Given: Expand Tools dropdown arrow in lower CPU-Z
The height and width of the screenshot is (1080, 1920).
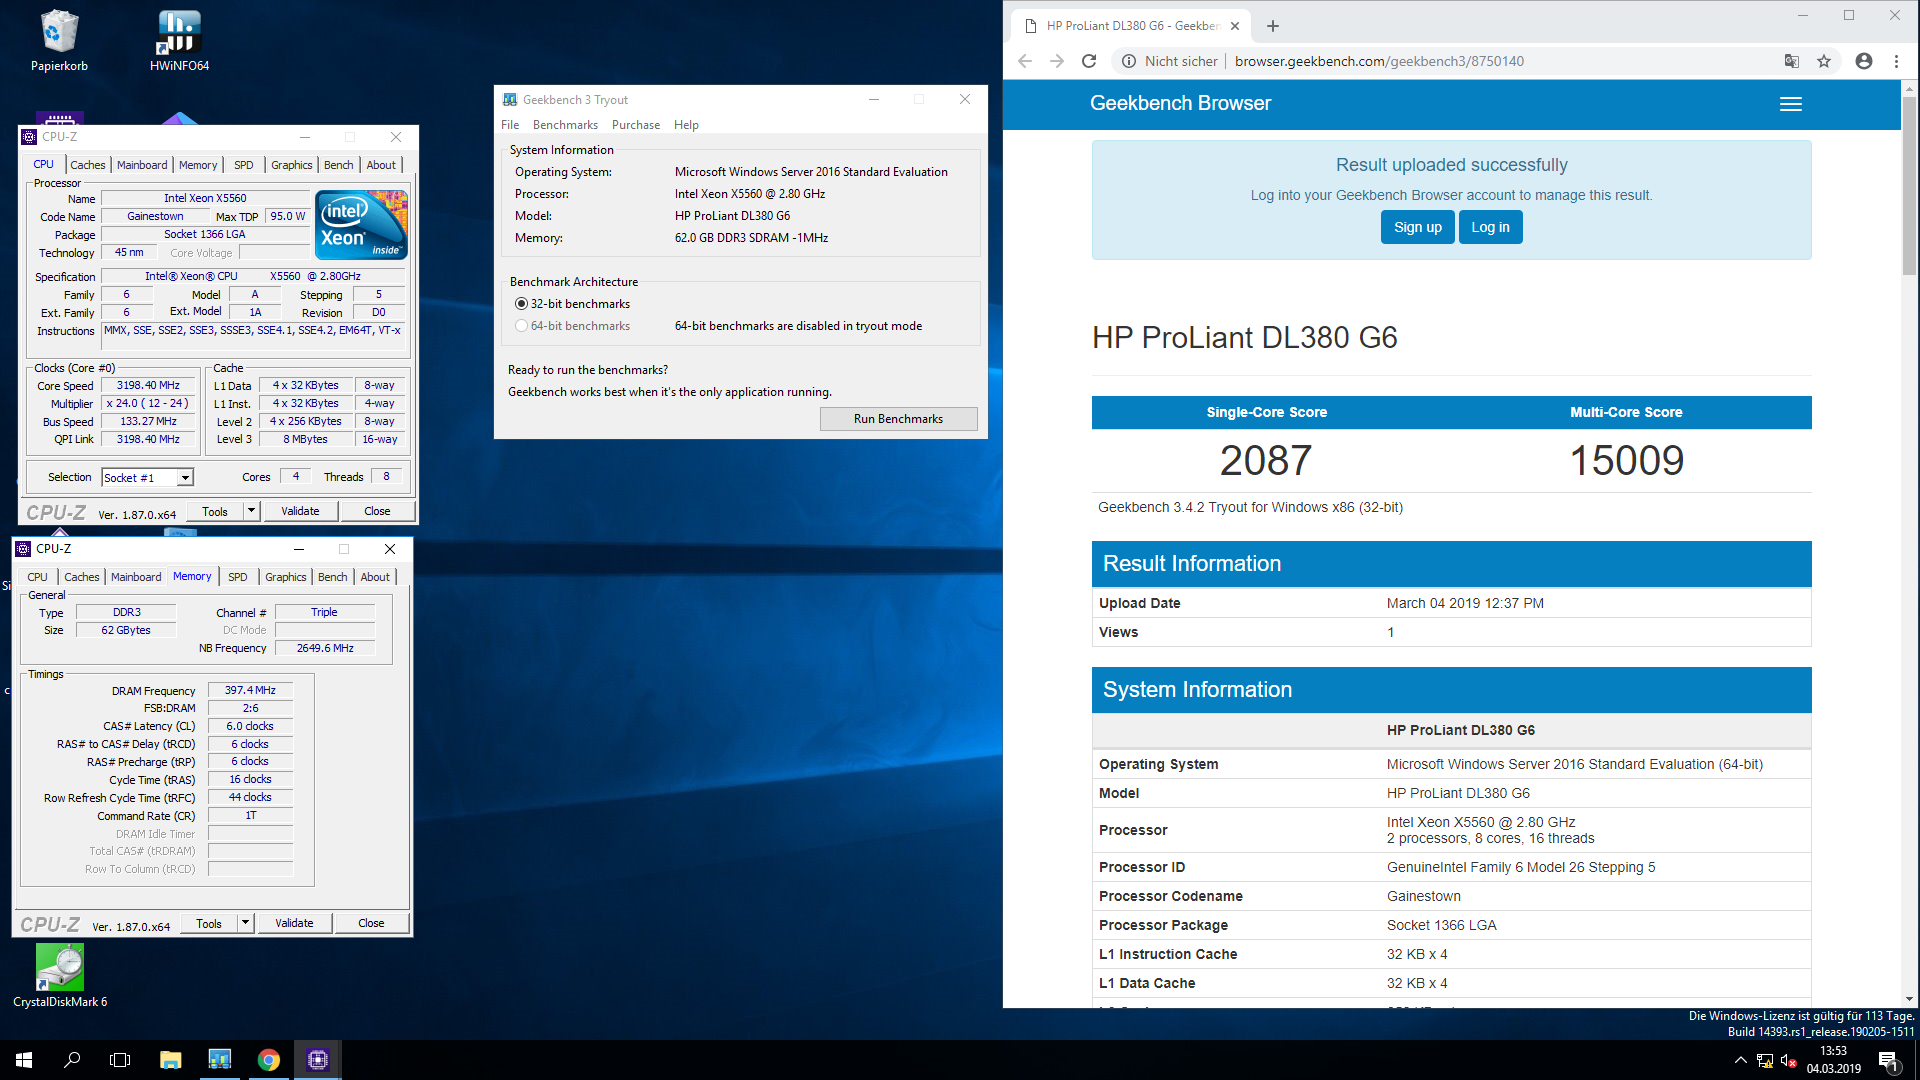Looking at the screenshot, I should click(246, 923).
